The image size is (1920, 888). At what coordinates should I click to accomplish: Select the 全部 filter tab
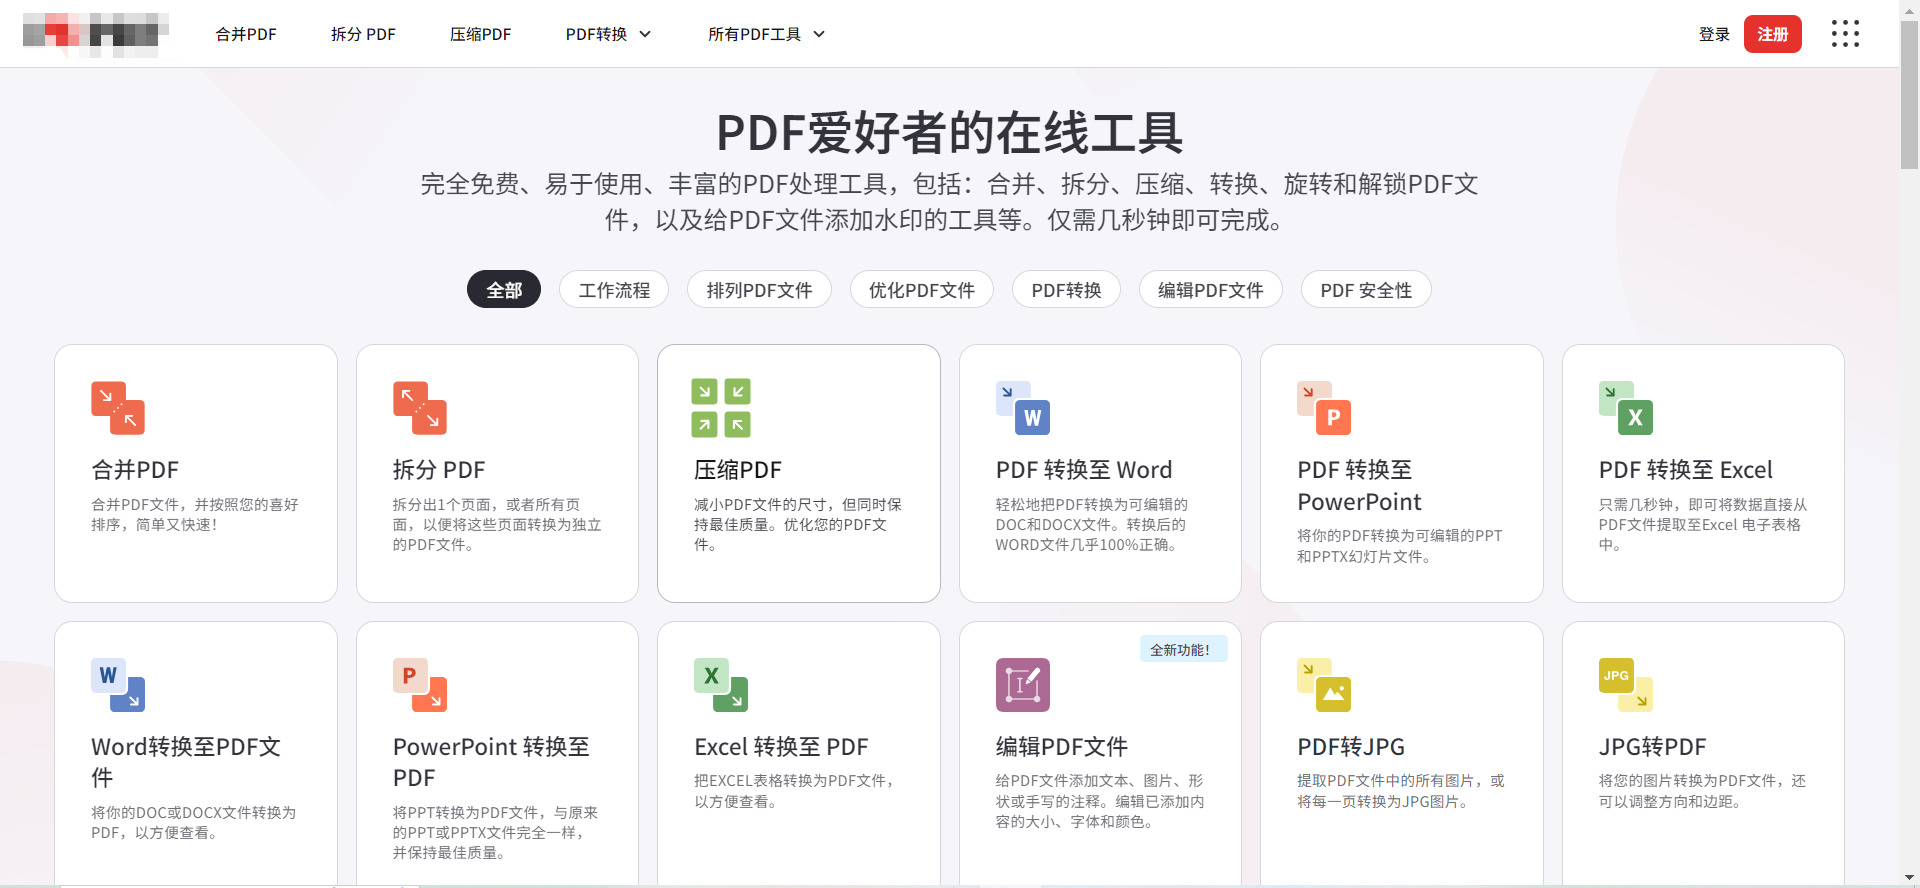(x=504, y=290)
